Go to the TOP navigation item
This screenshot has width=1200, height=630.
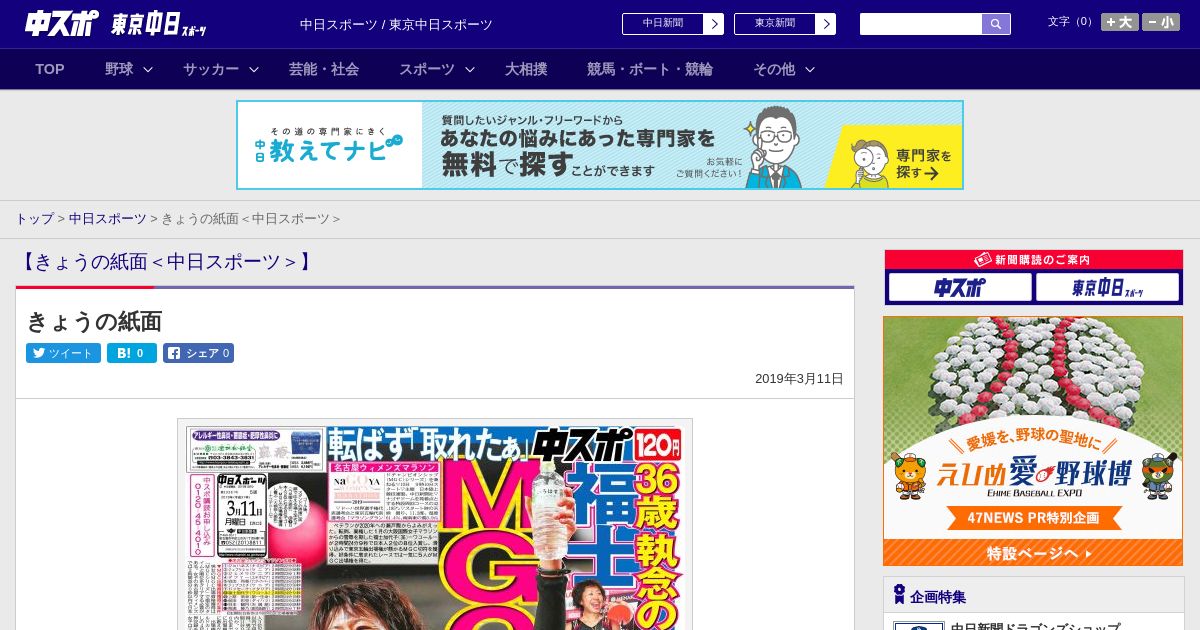(x=50, y=69)
